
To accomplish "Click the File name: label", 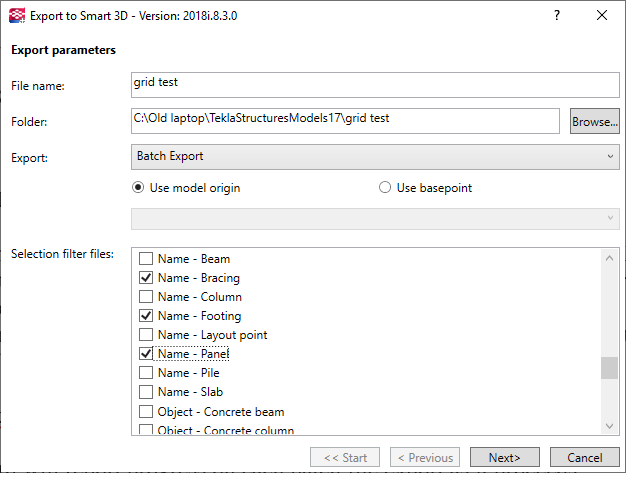I will [x=38, y=86].
